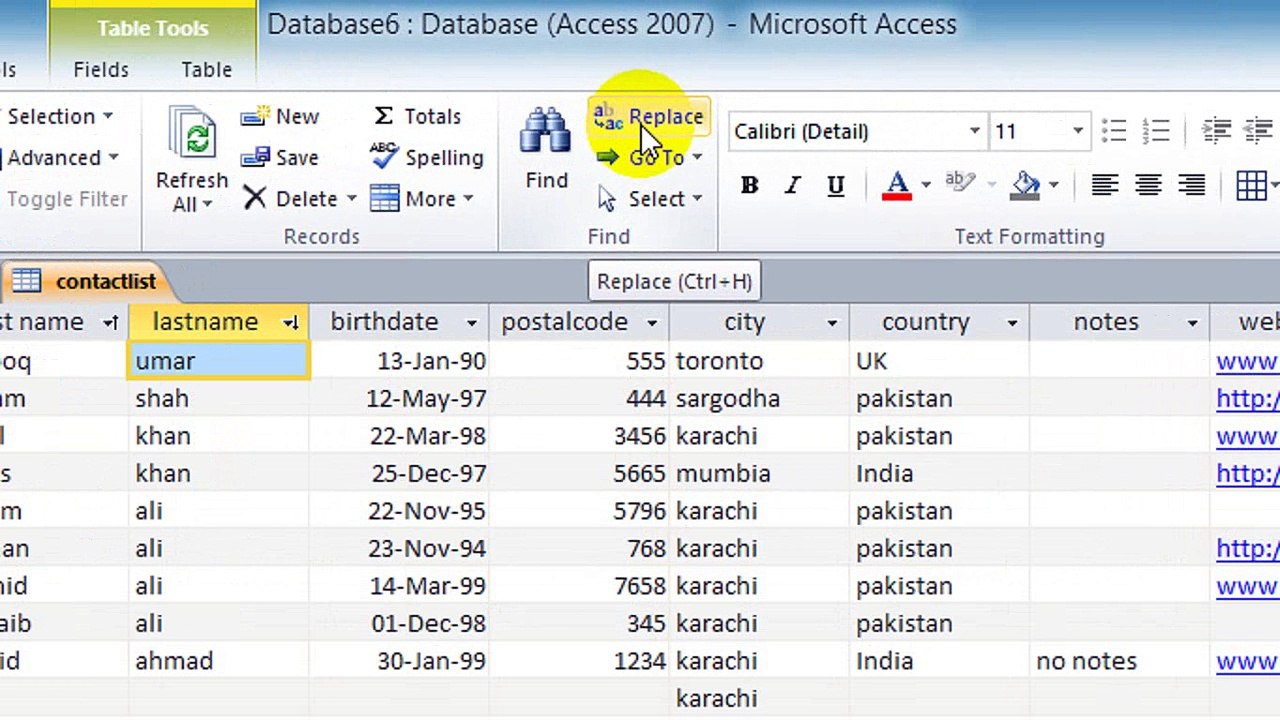Insert a numbered list
This screenshot has height=720, width=1280.
1156,131
